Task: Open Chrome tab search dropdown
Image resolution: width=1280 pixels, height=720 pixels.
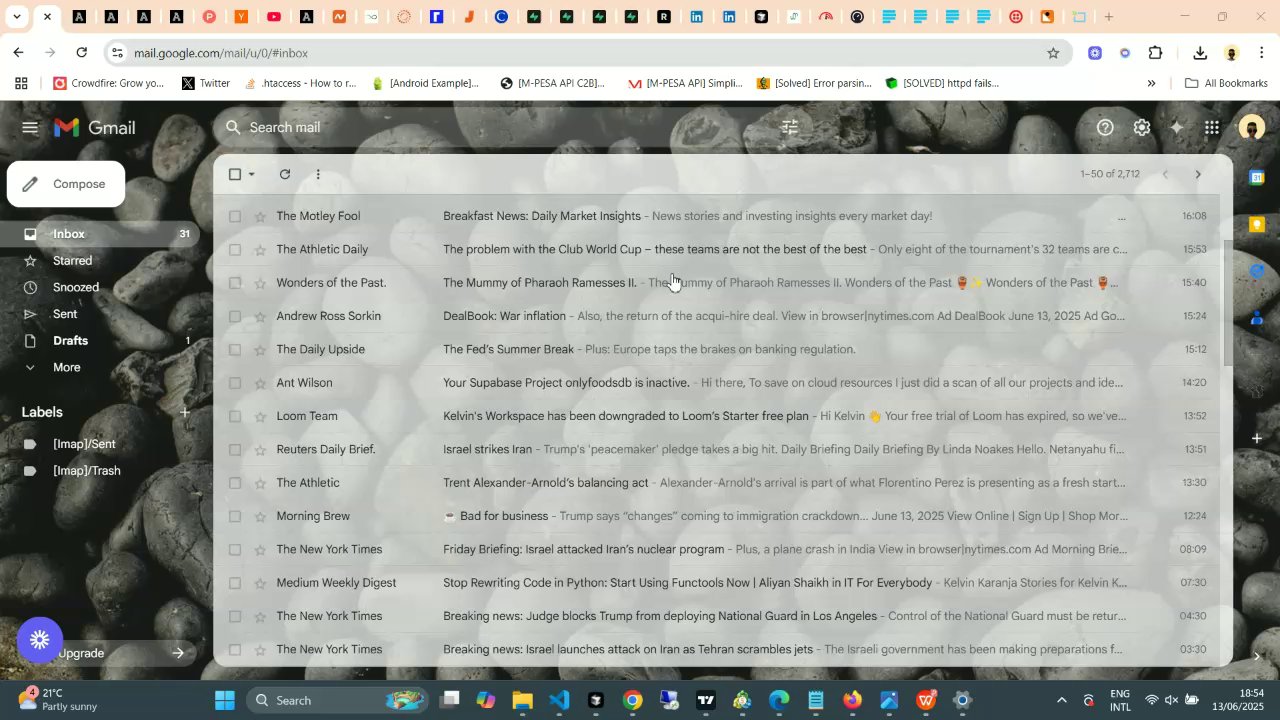Action: coord(16,17)
